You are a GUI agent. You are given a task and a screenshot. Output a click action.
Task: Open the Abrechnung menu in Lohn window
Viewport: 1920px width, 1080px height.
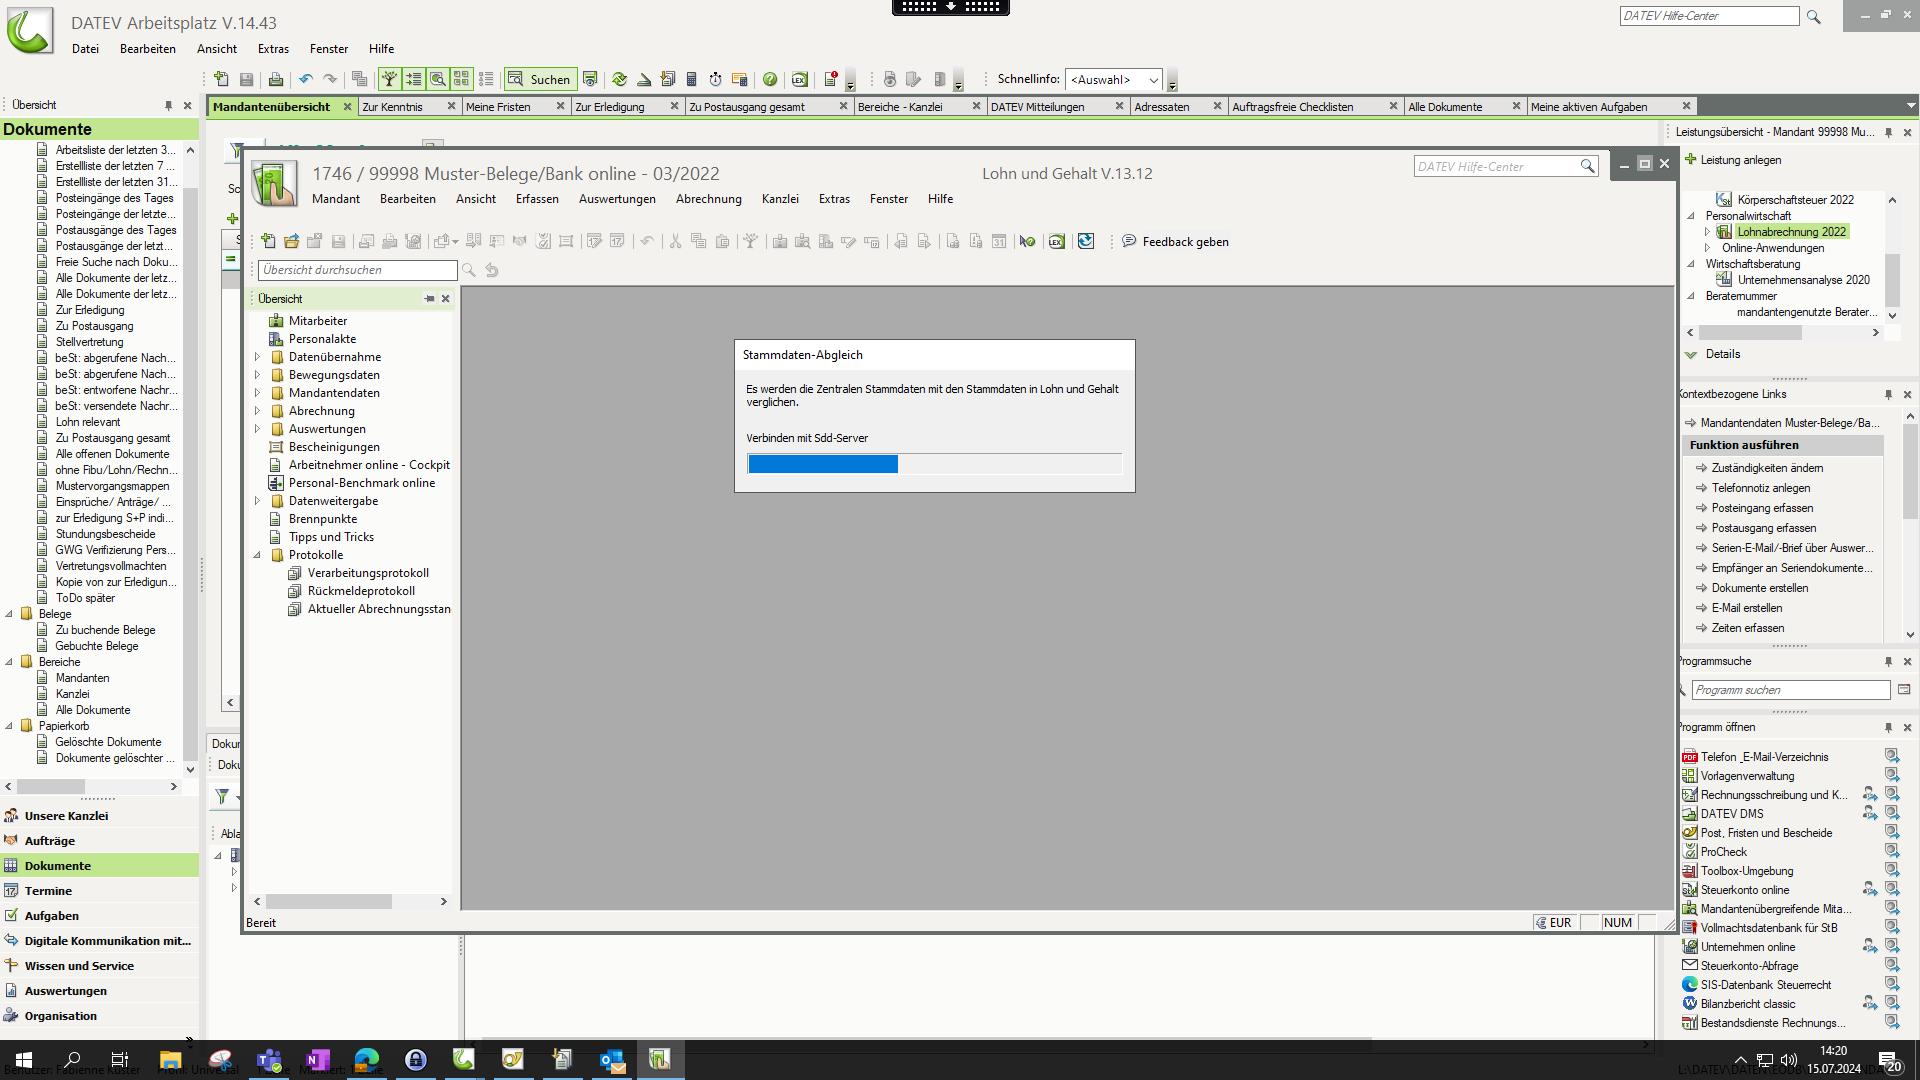(x=708, y=199)
